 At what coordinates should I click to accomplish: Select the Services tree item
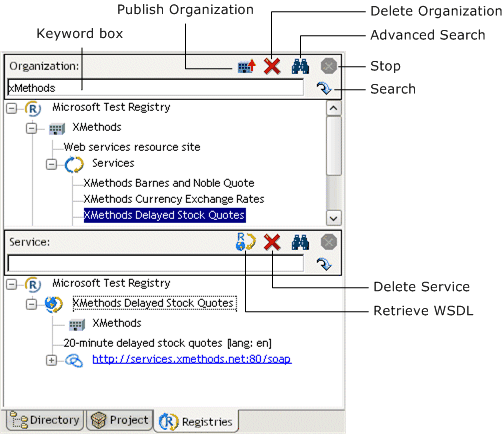coord(113,163)
